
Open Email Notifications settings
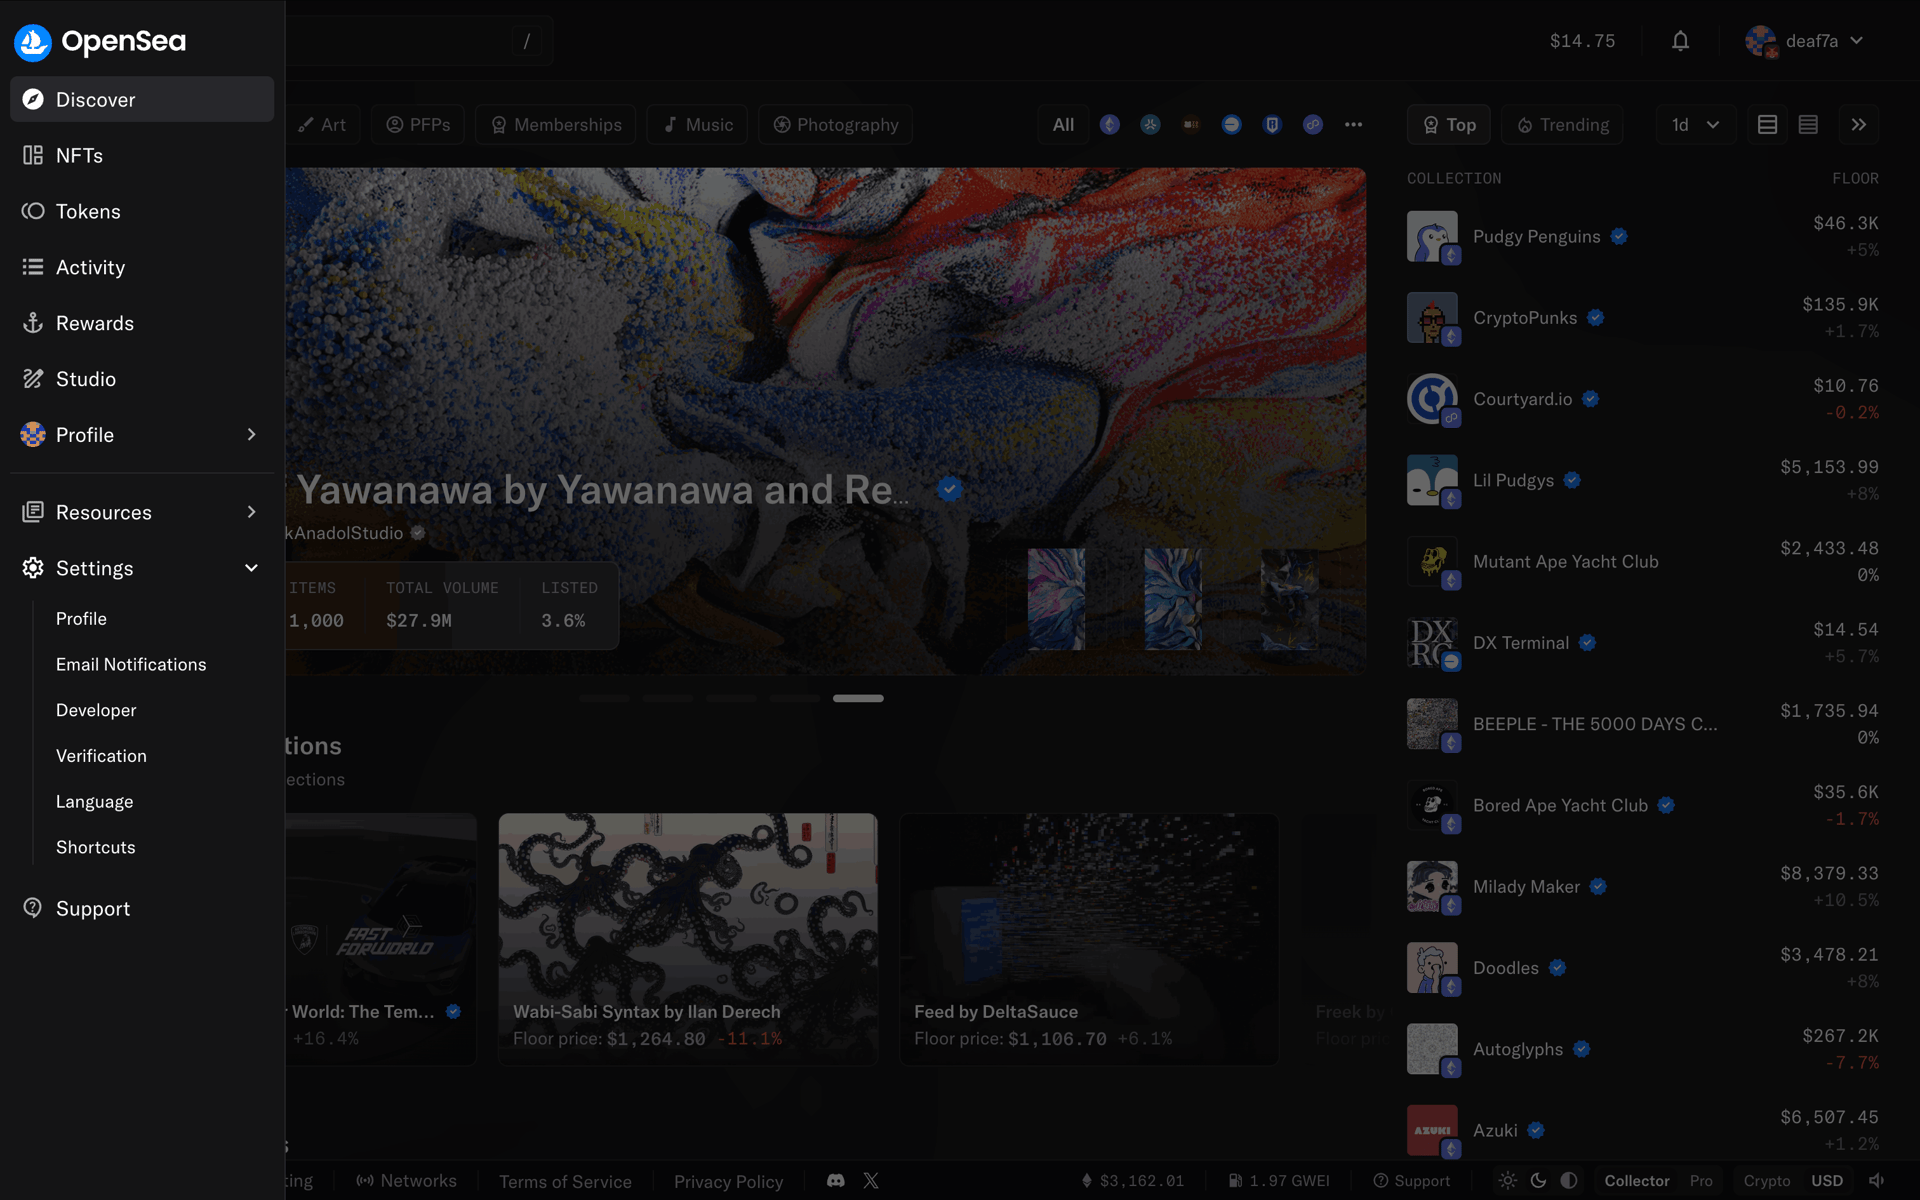pos(131,665)
